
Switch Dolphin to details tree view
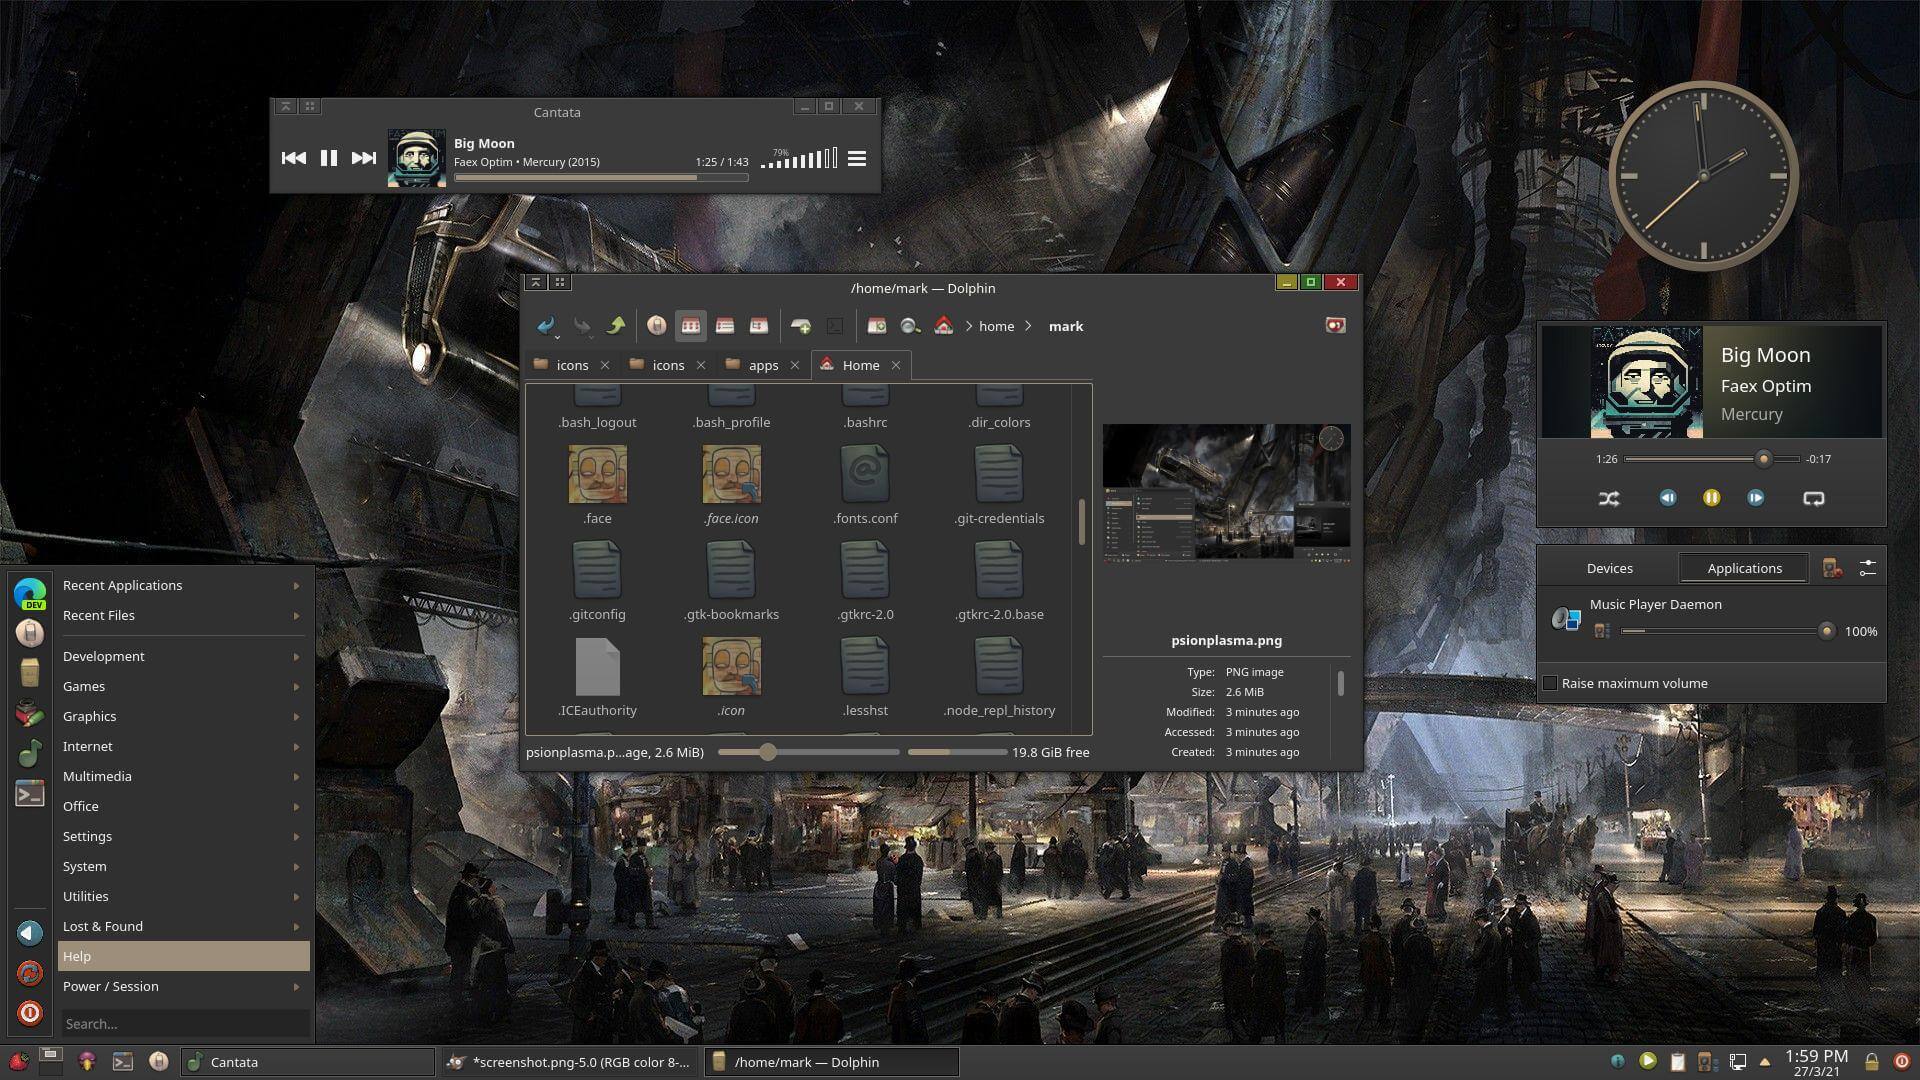pyautogui.click(x=759, y=326)
